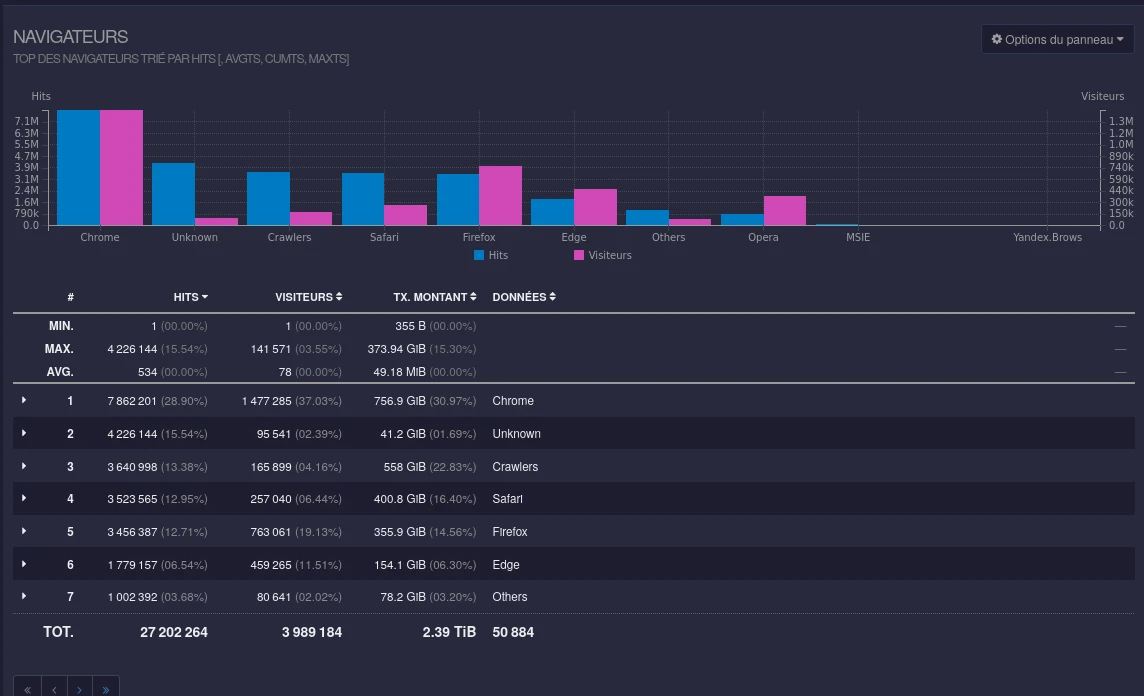Open the Options du panneau dropdown
The height and width of the screenshot is (696, 1144).
[1057, 39]
